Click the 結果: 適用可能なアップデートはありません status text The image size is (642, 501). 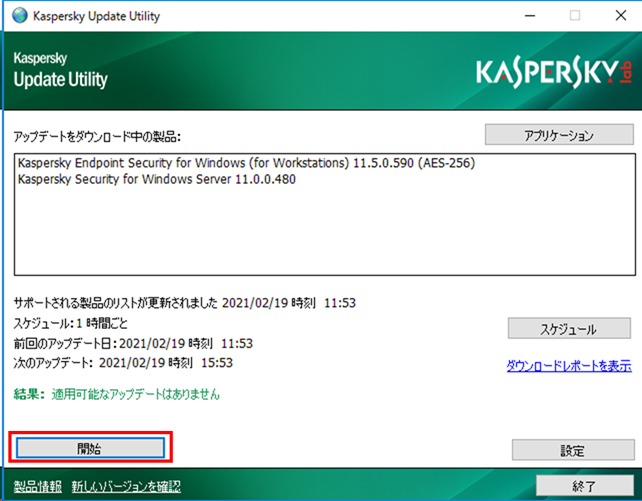[116, 394]
